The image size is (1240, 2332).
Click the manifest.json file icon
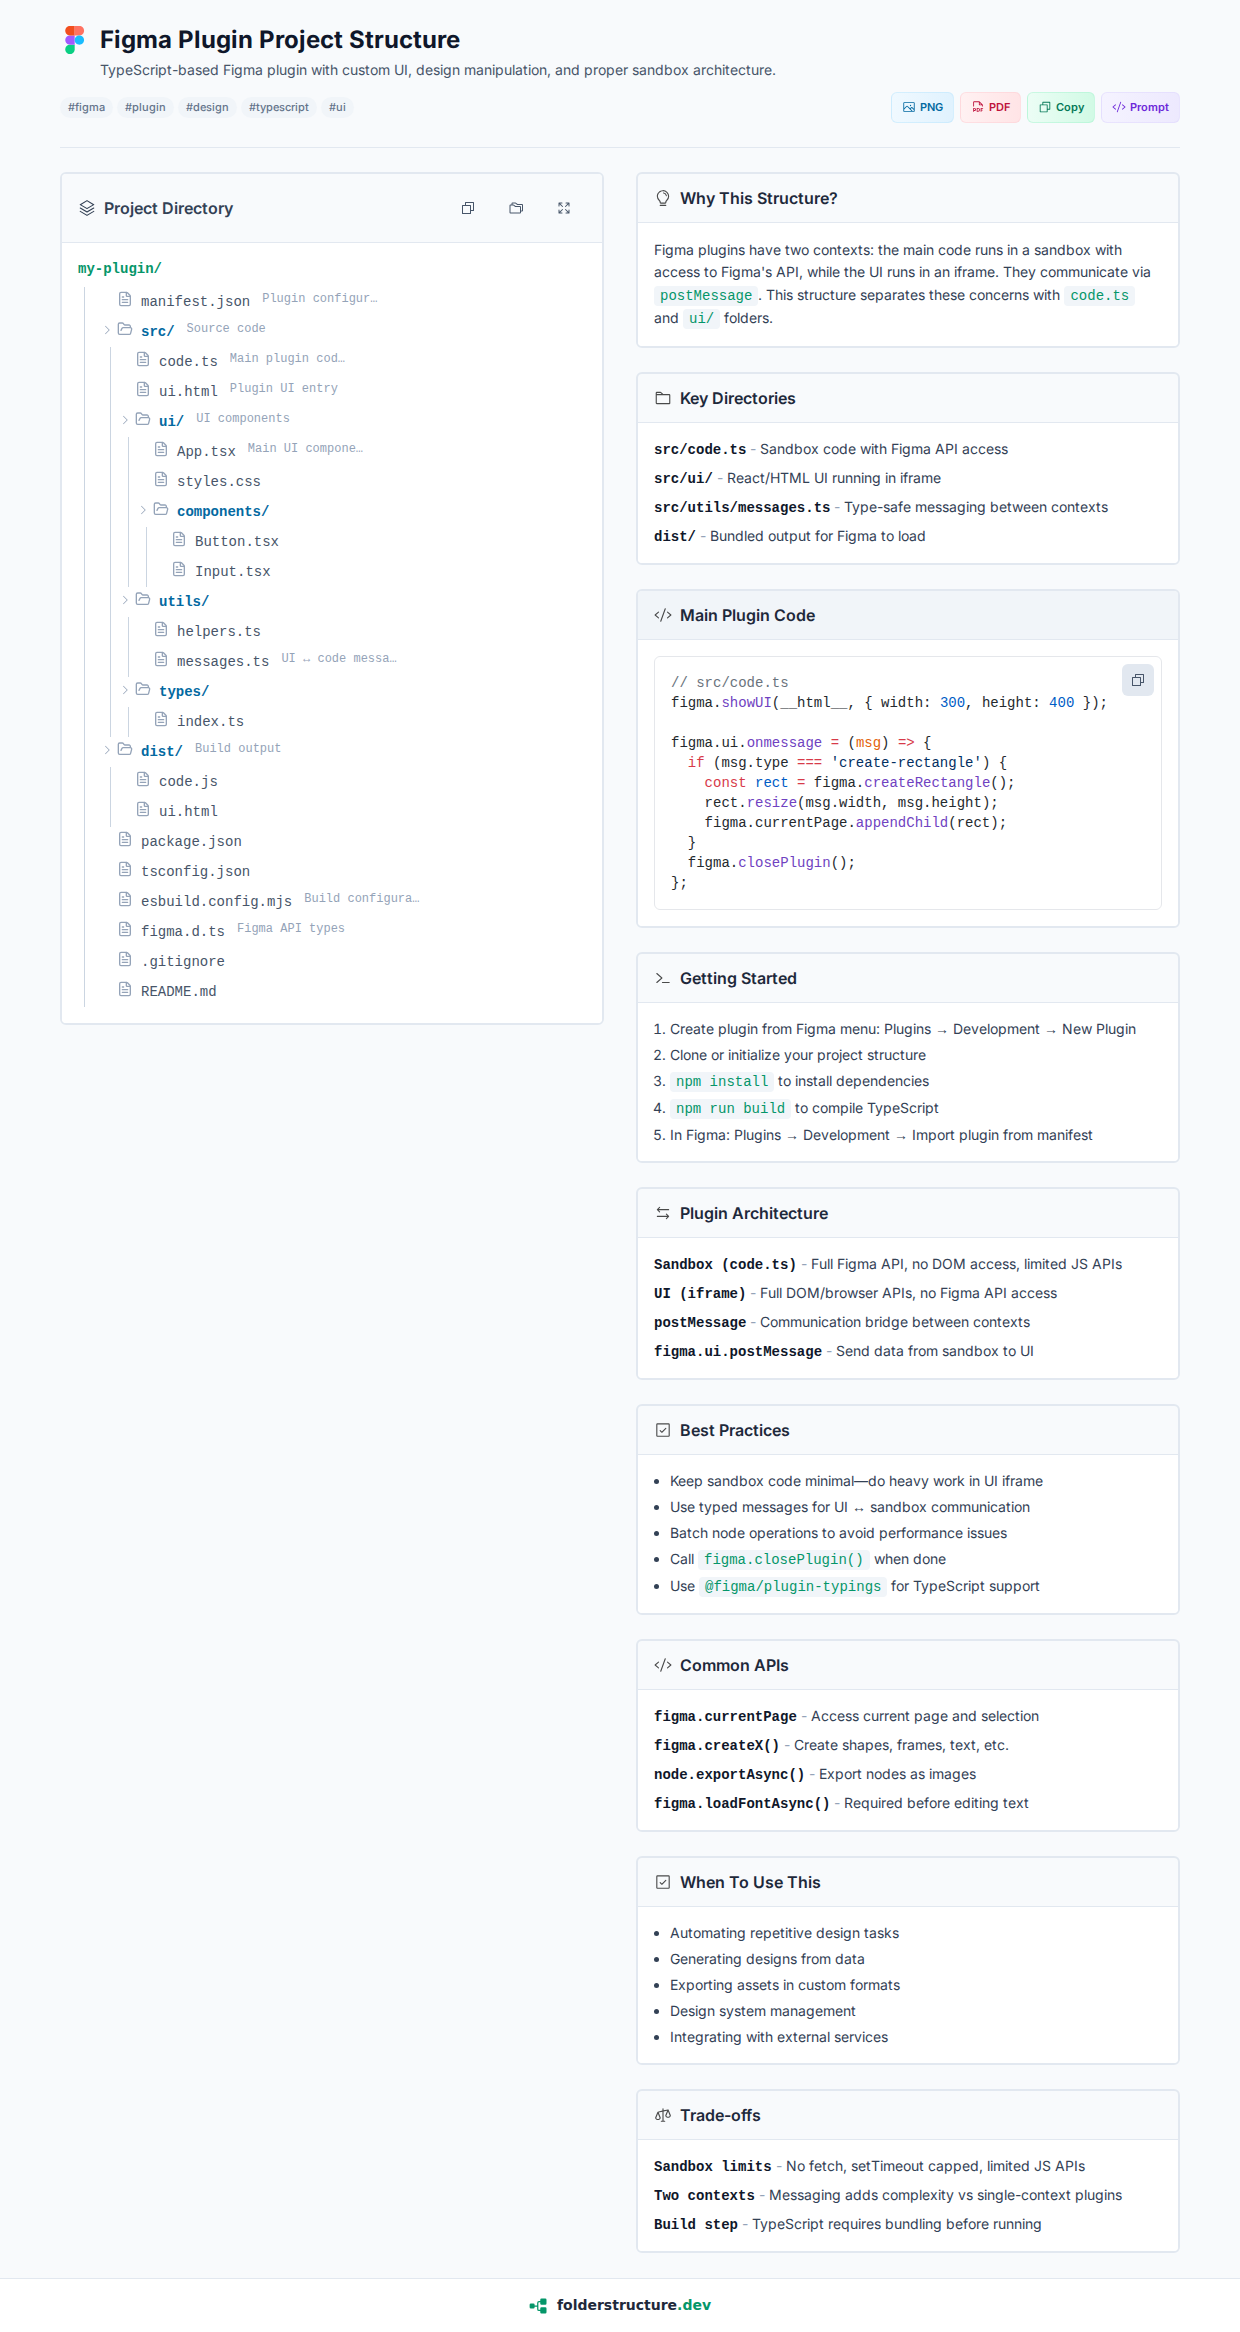pos(125,300)
